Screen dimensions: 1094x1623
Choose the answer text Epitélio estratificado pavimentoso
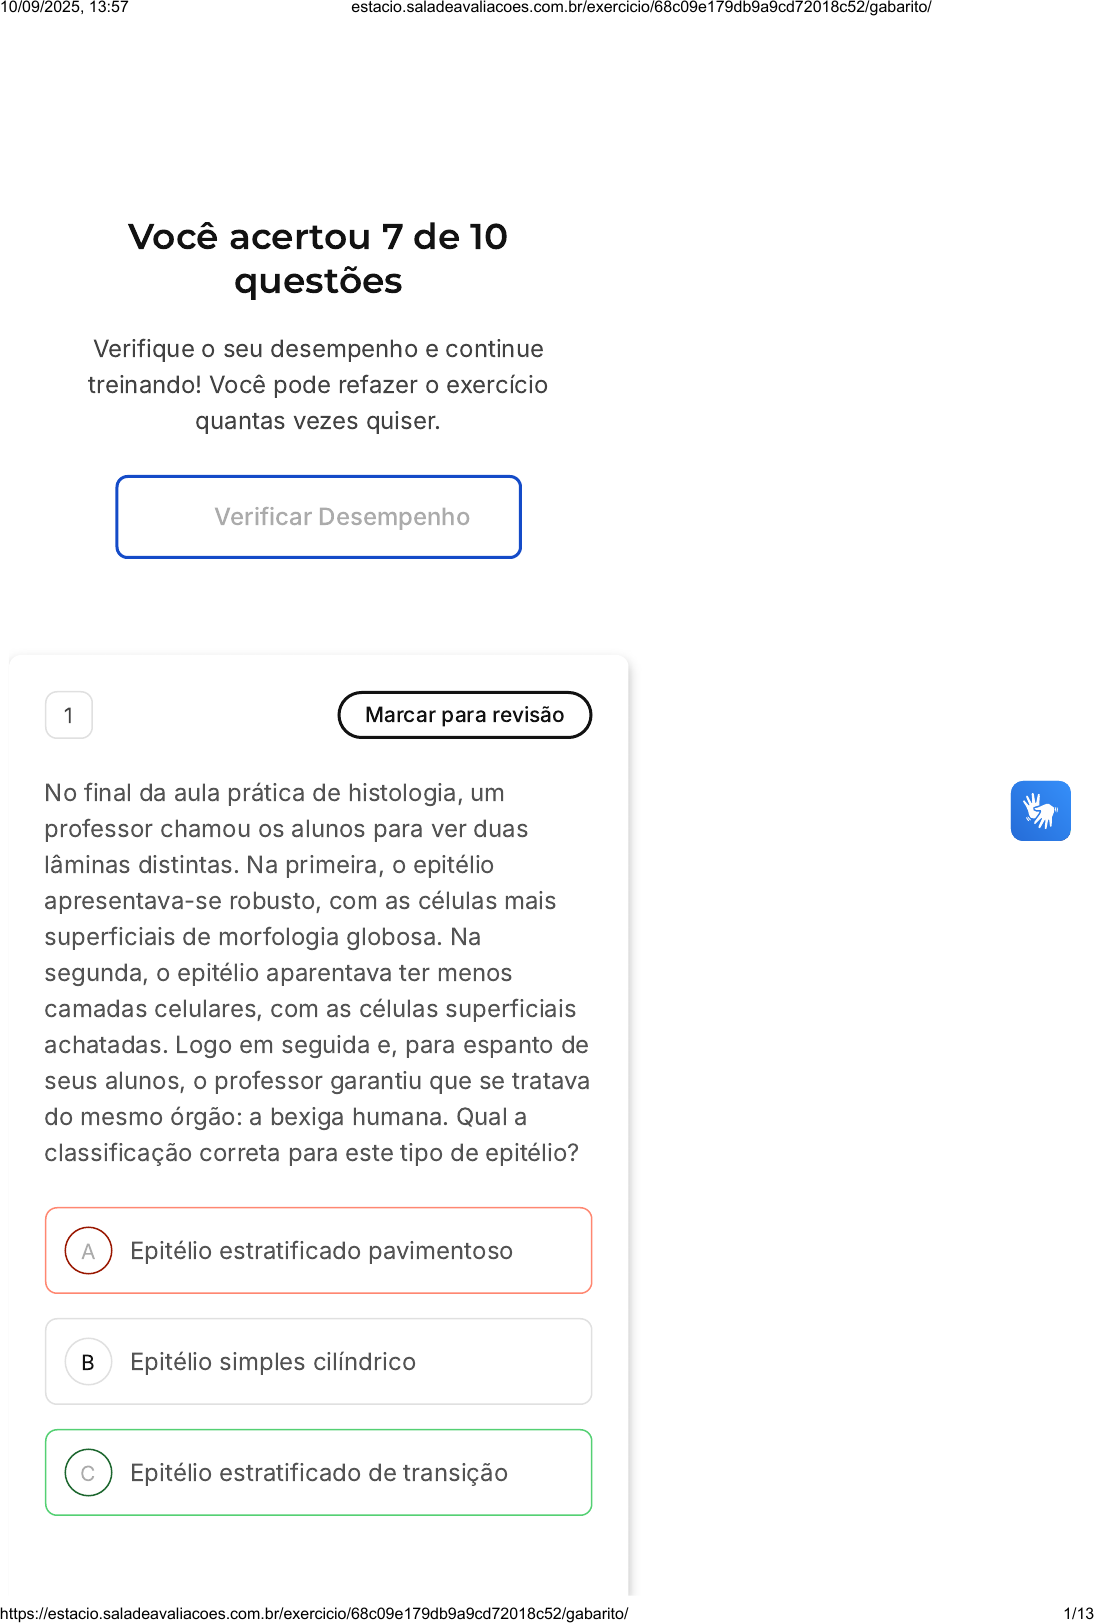[x=321, y=1251]
